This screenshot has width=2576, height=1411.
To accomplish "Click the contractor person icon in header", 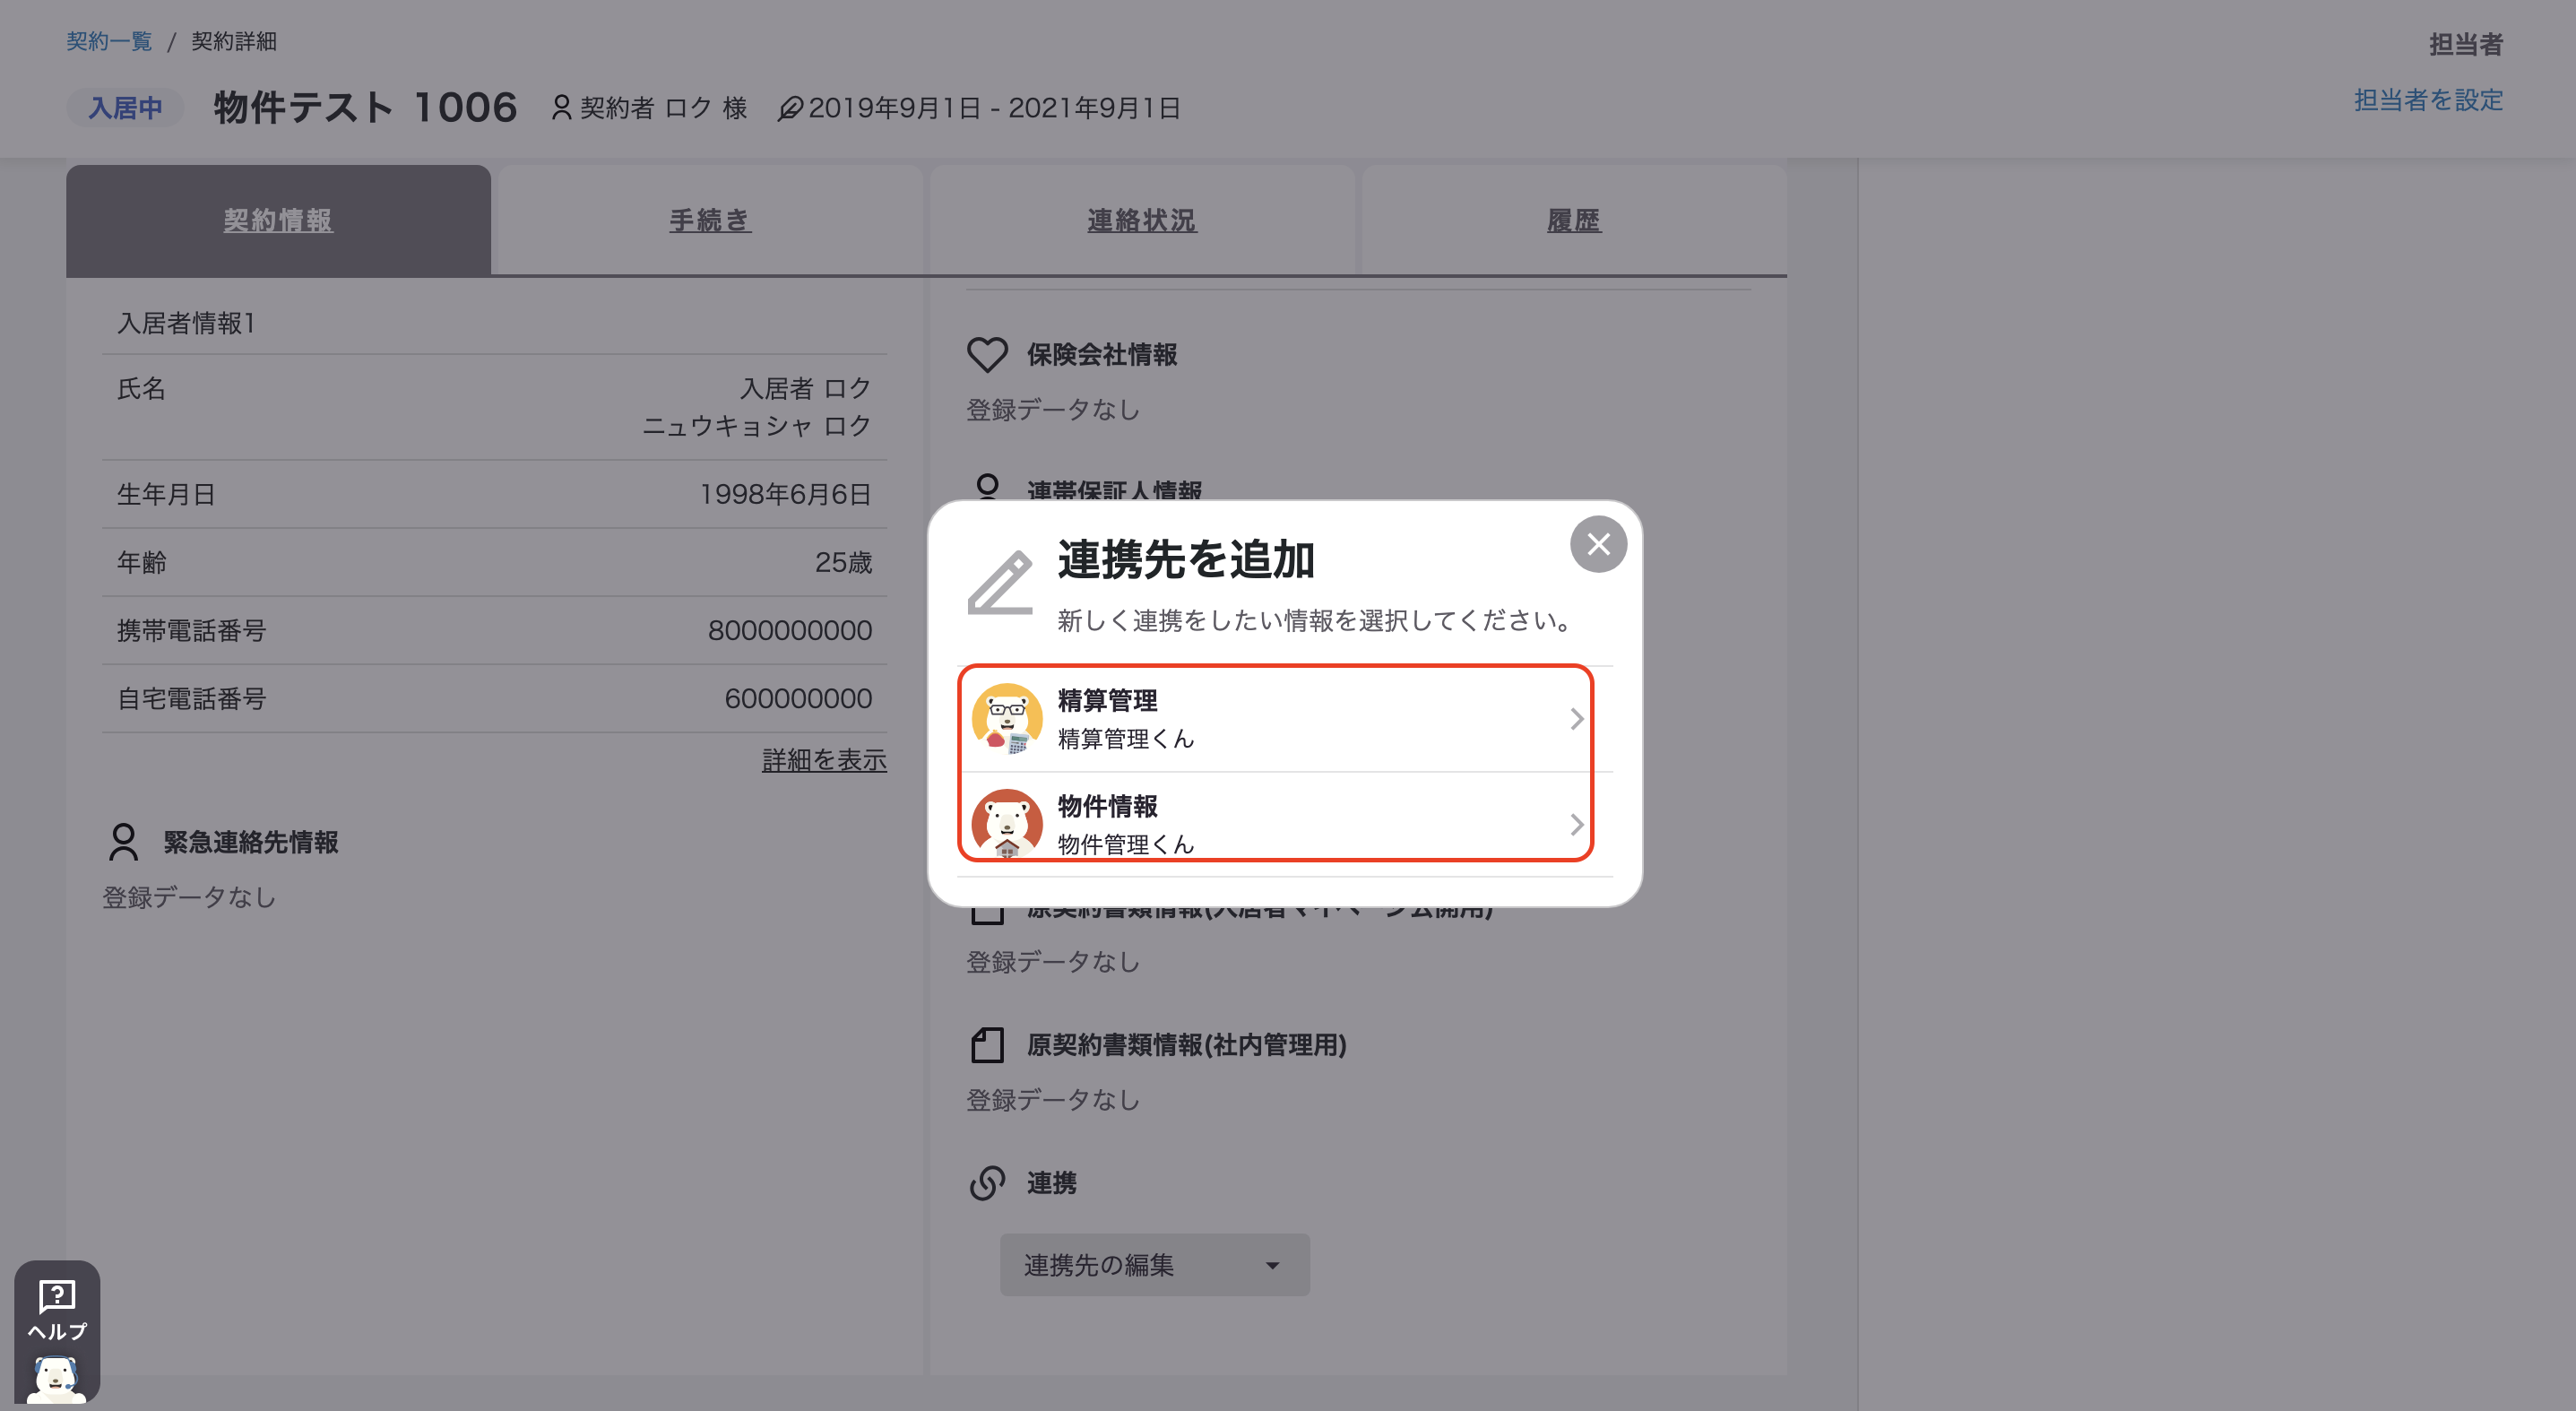I will [562, 108].
